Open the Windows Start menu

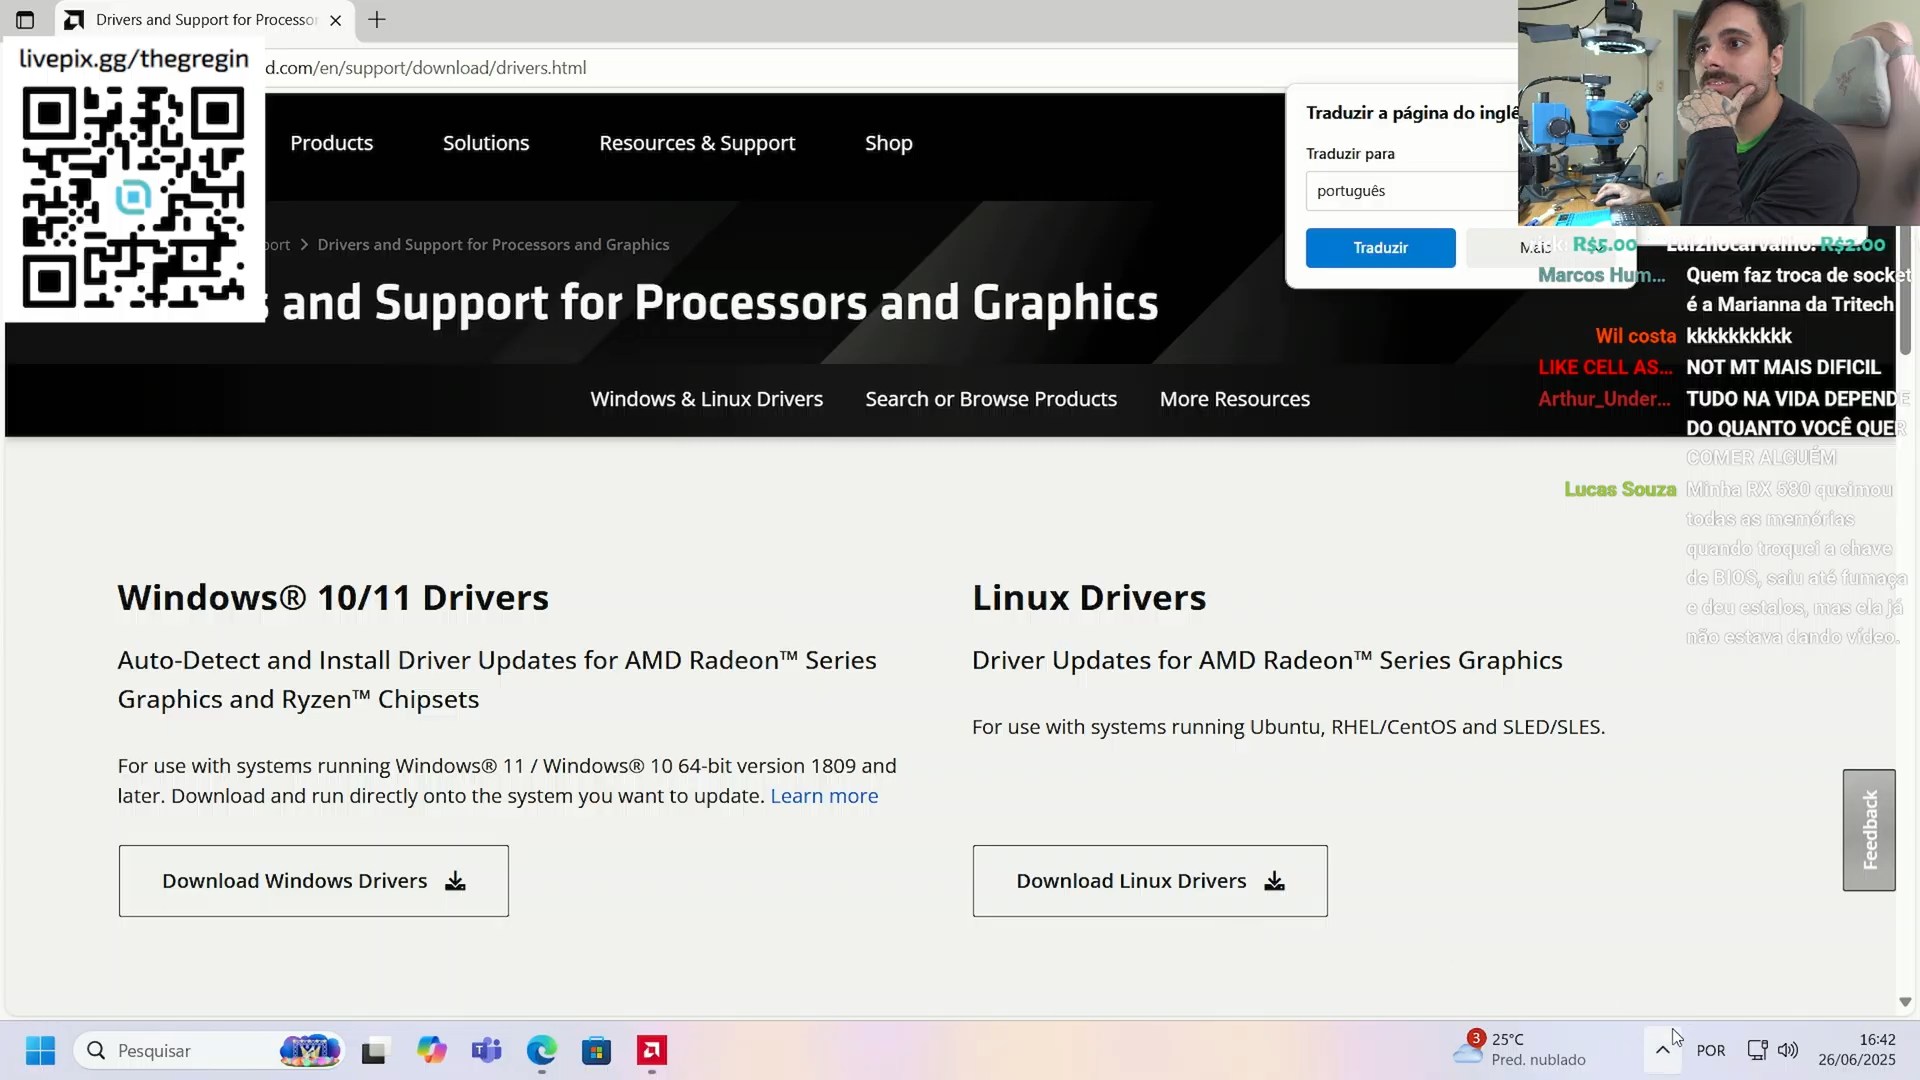click(x=40, y=1051)
